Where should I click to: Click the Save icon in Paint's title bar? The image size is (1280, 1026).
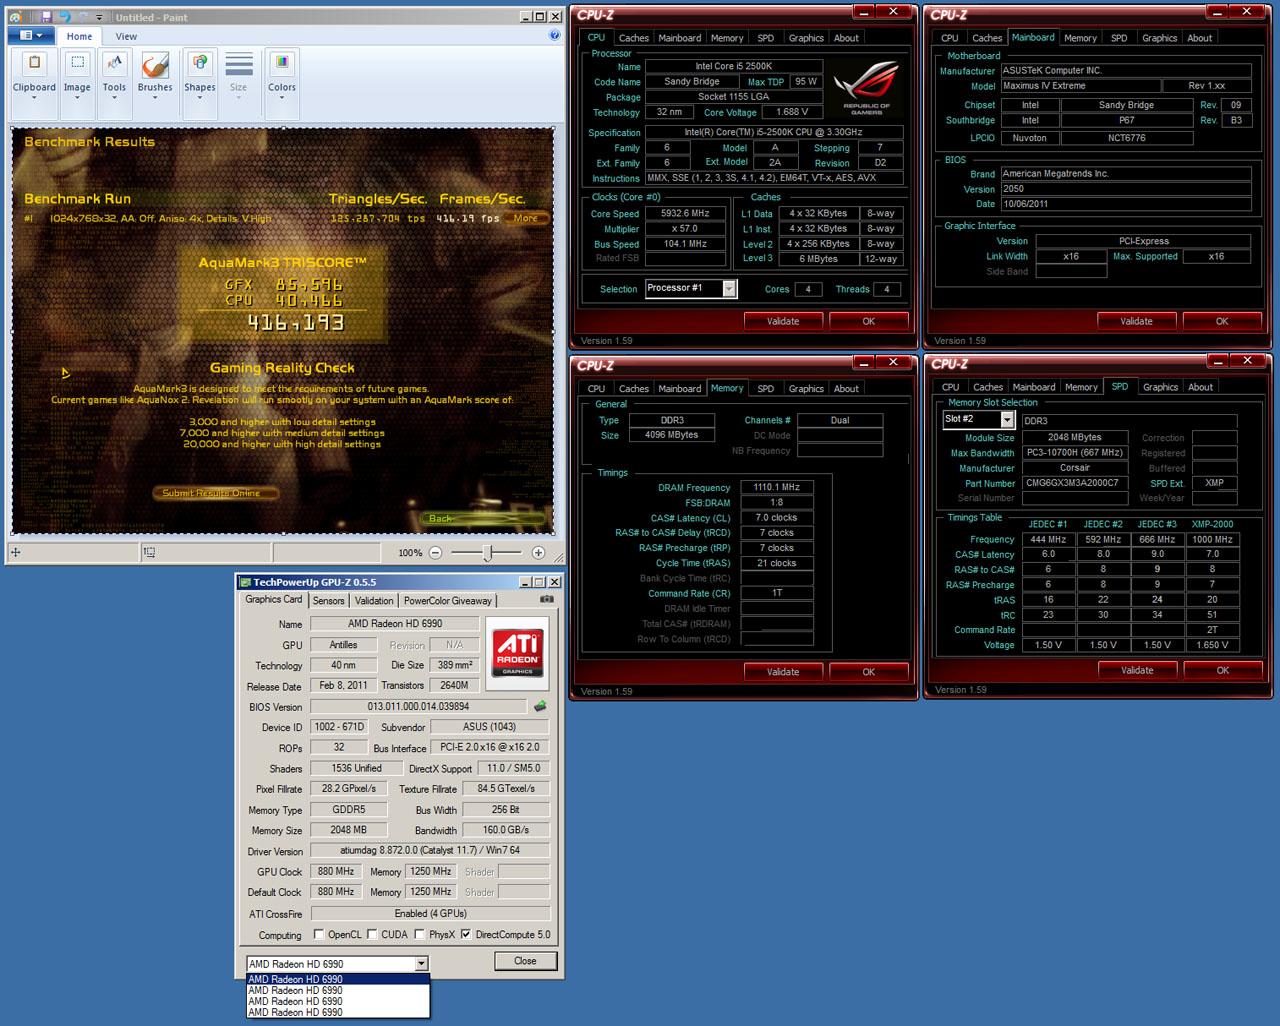tap(45, 17)
